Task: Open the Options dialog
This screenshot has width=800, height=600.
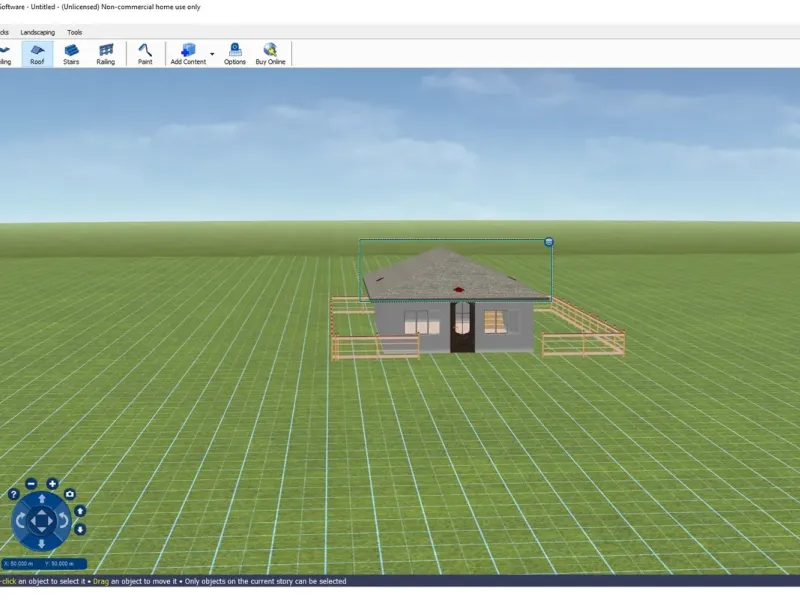Action: [235, 54]
